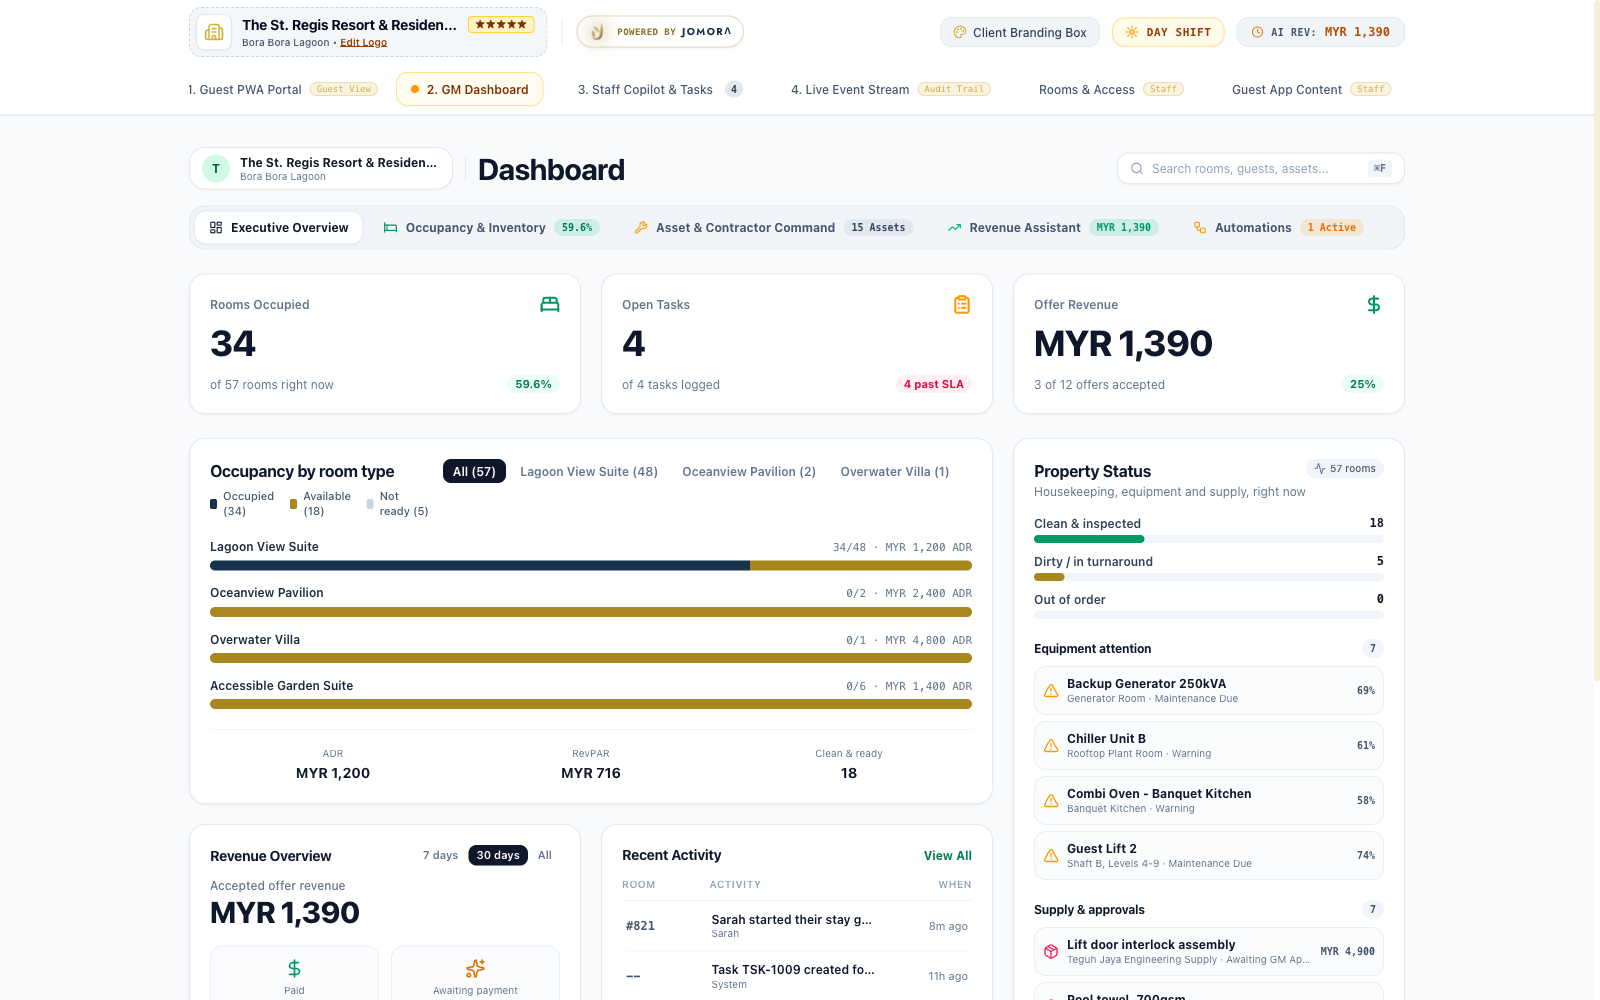Open the Guest Lift 2 equipment card
1600x1000 pixels.
(1209, 856)
